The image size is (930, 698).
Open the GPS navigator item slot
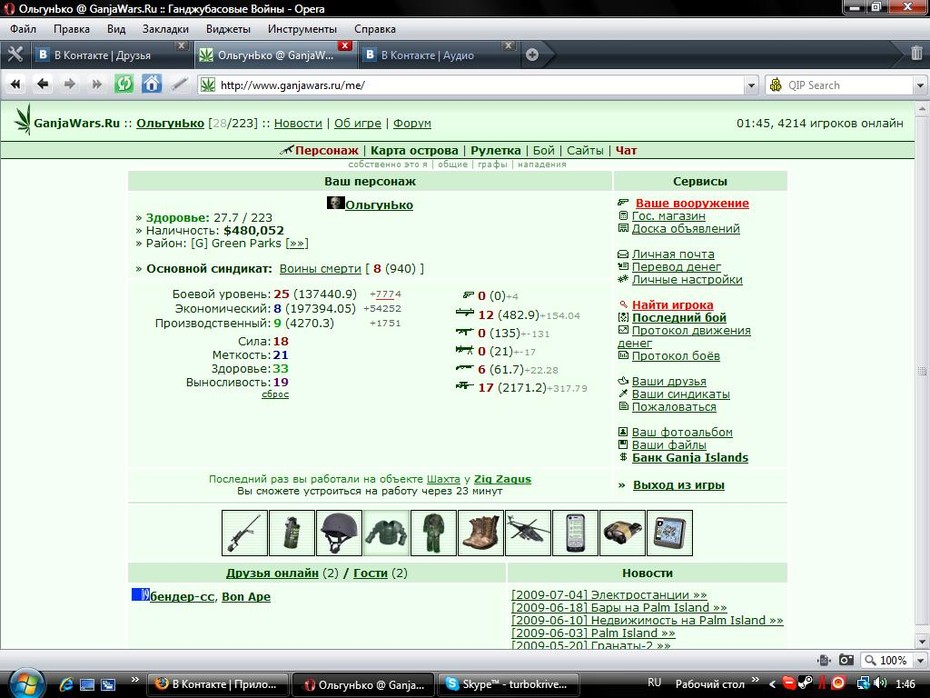[670, 533]
